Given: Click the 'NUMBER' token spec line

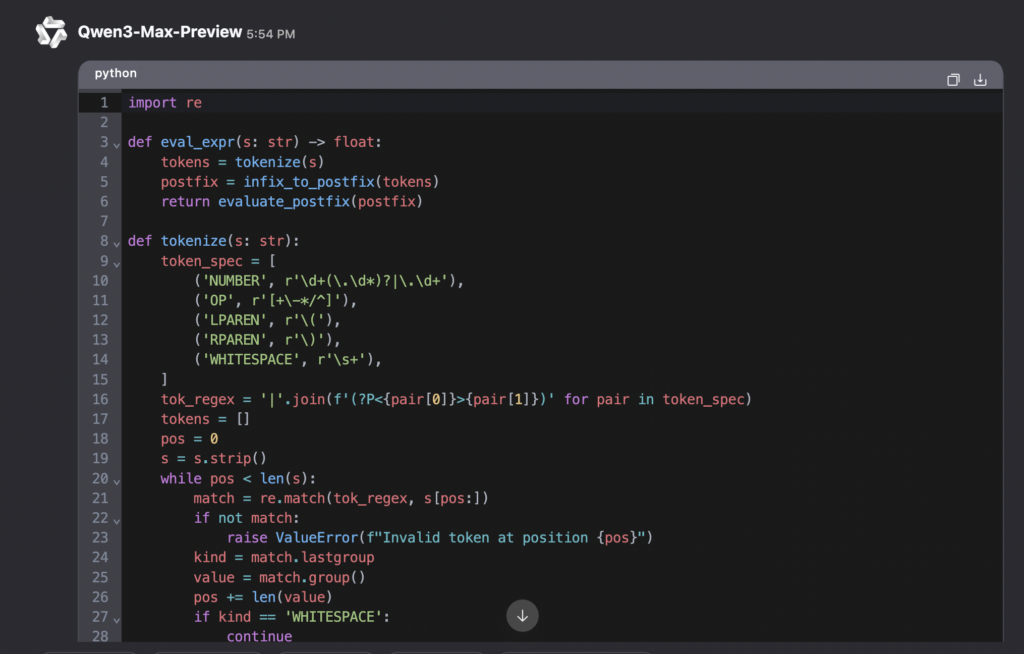Looking at the screenshot, I should (328, 280).
